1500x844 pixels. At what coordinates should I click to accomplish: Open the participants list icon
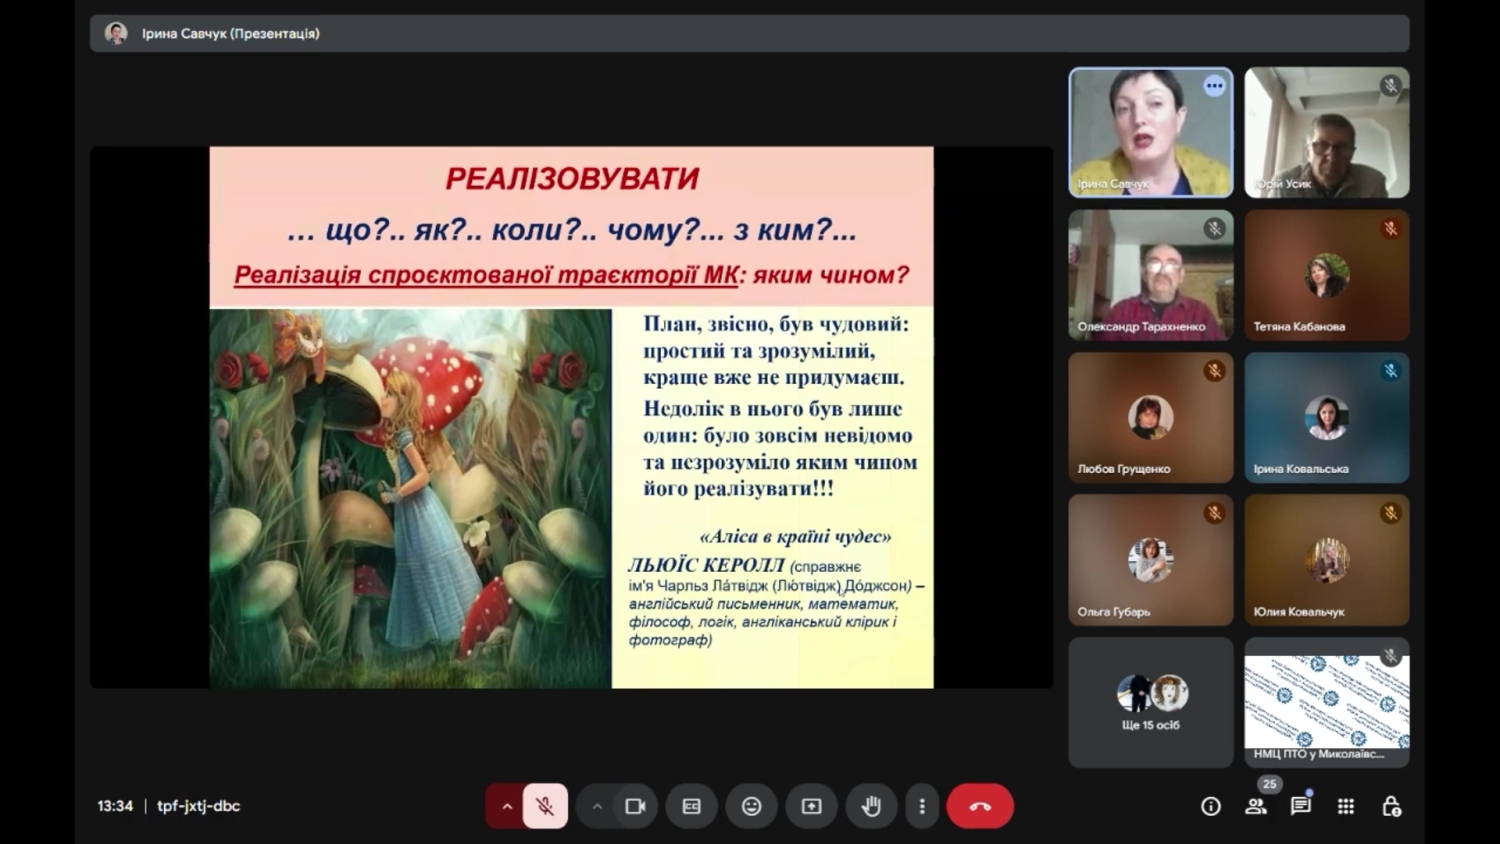pyautogui.click(x=1256, y=806)
